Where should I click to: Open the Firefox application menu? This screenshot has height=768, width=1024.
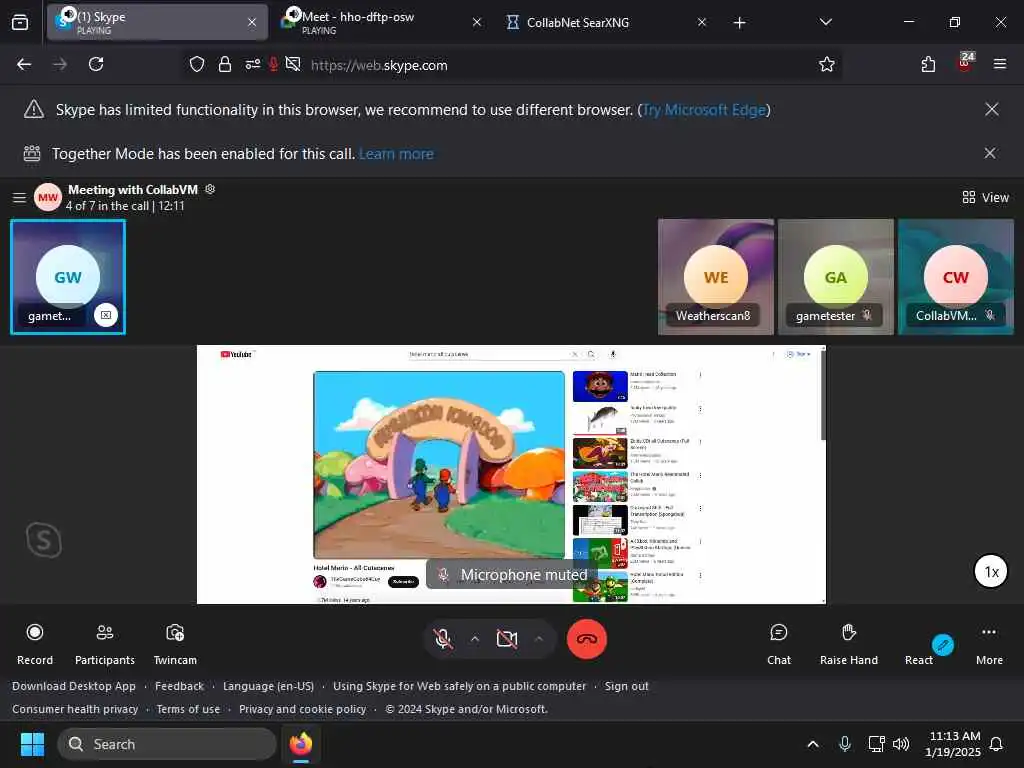click(x=999, y=64)
